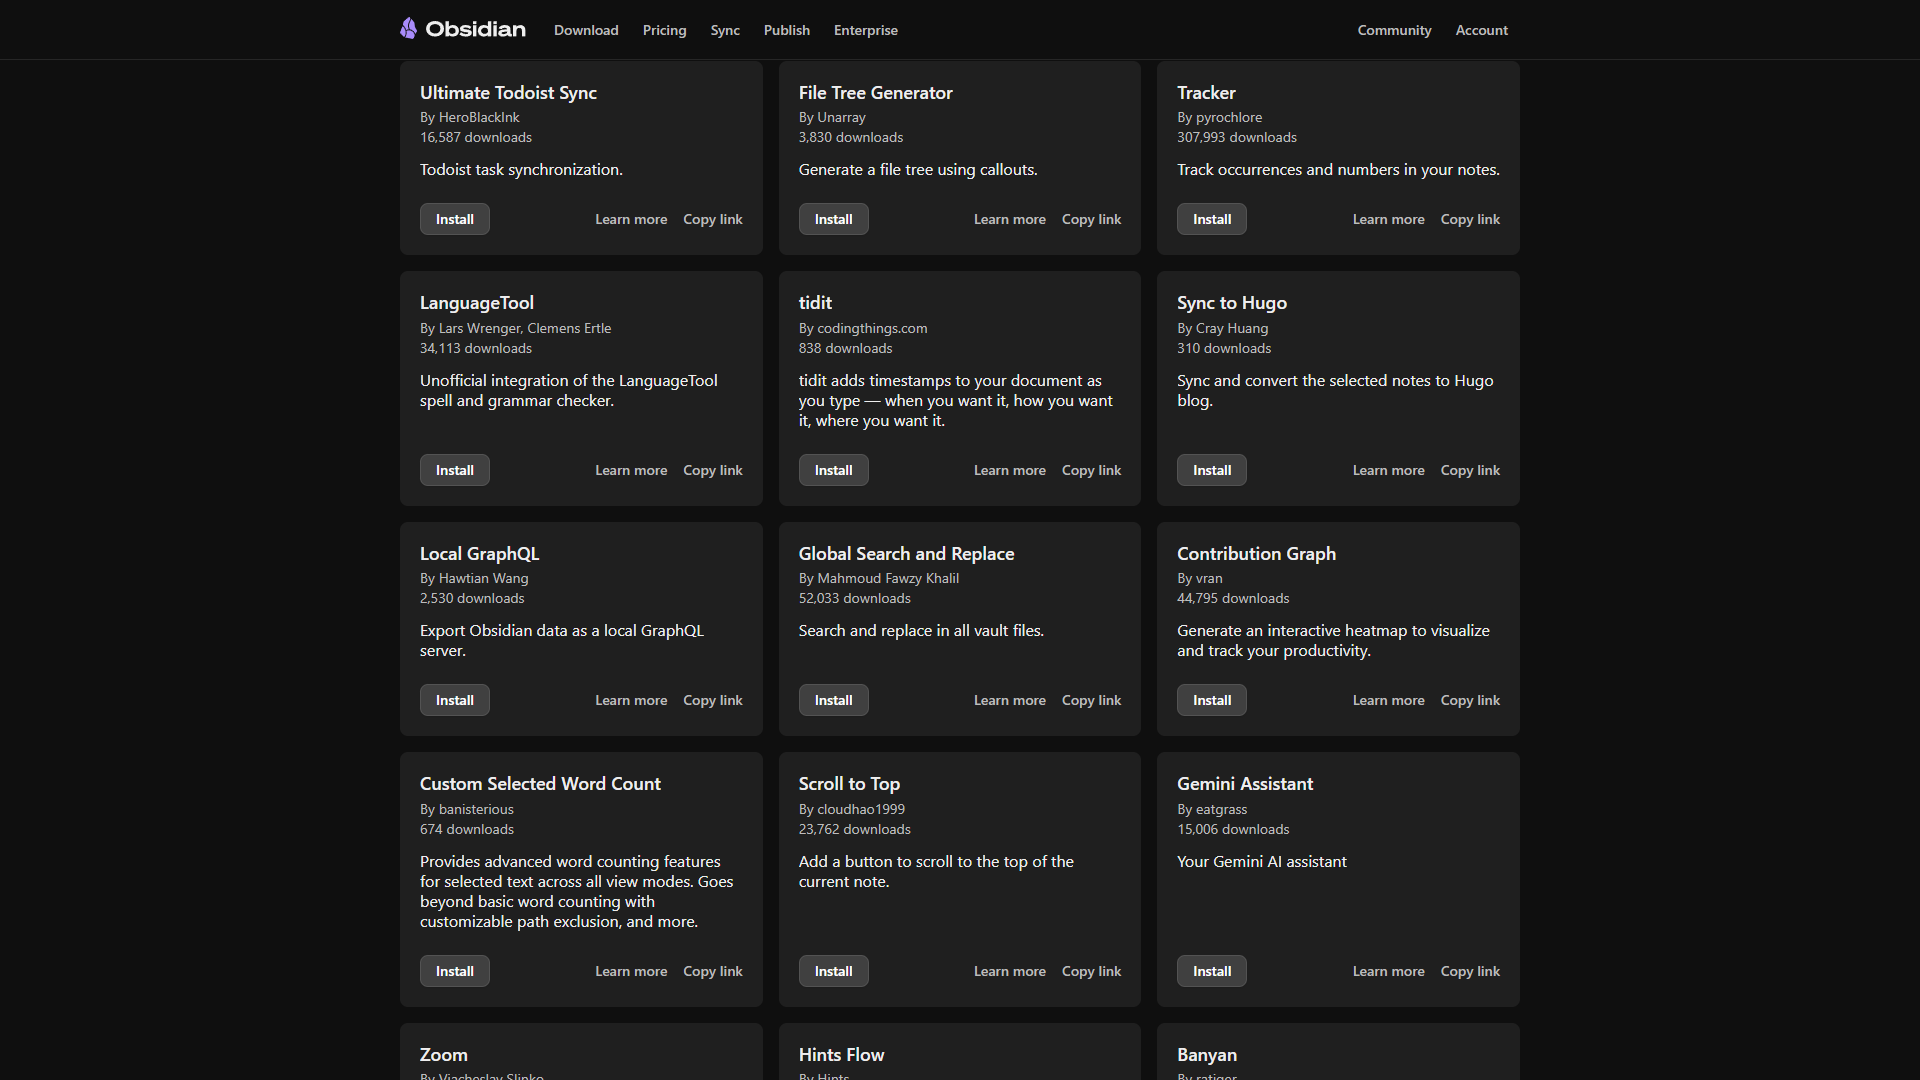Click the 52,033 downloads text
The image size is (1920, 1080).
pos(855,599)
